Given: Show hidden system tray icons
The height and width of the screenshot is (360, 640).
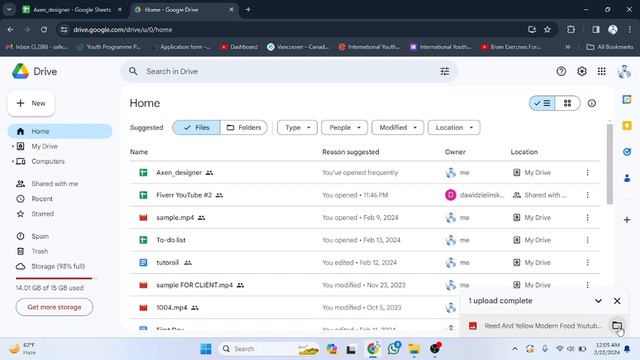Looking at the screenshot, I should point(515,349).
